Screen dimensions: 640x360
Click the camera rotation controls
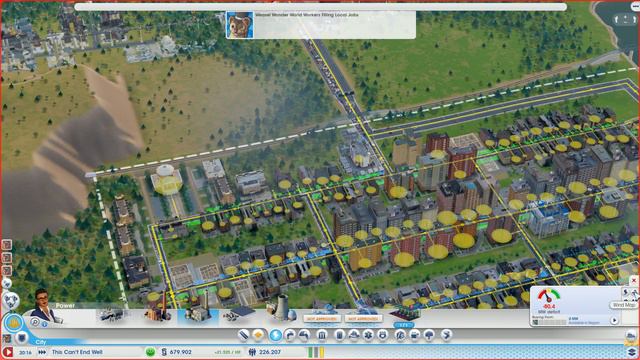[626, 19]
